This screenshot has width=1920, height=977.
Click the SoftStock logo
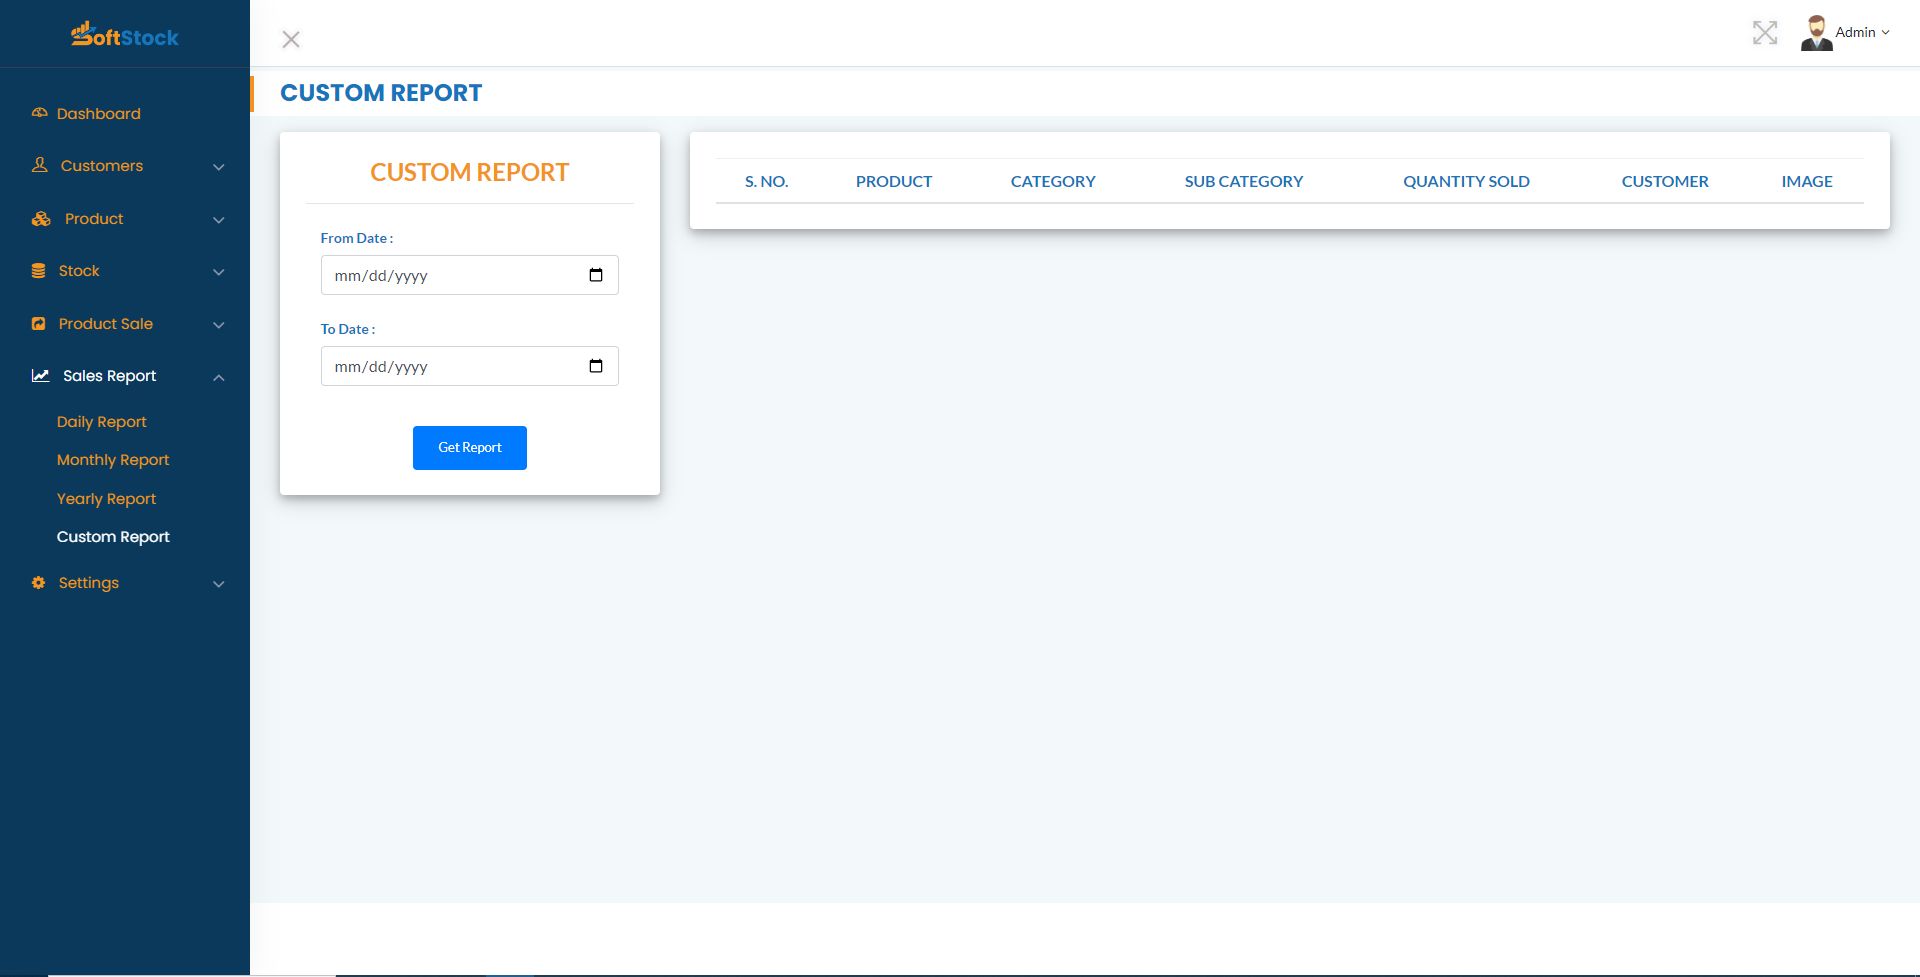click(125, 35)
